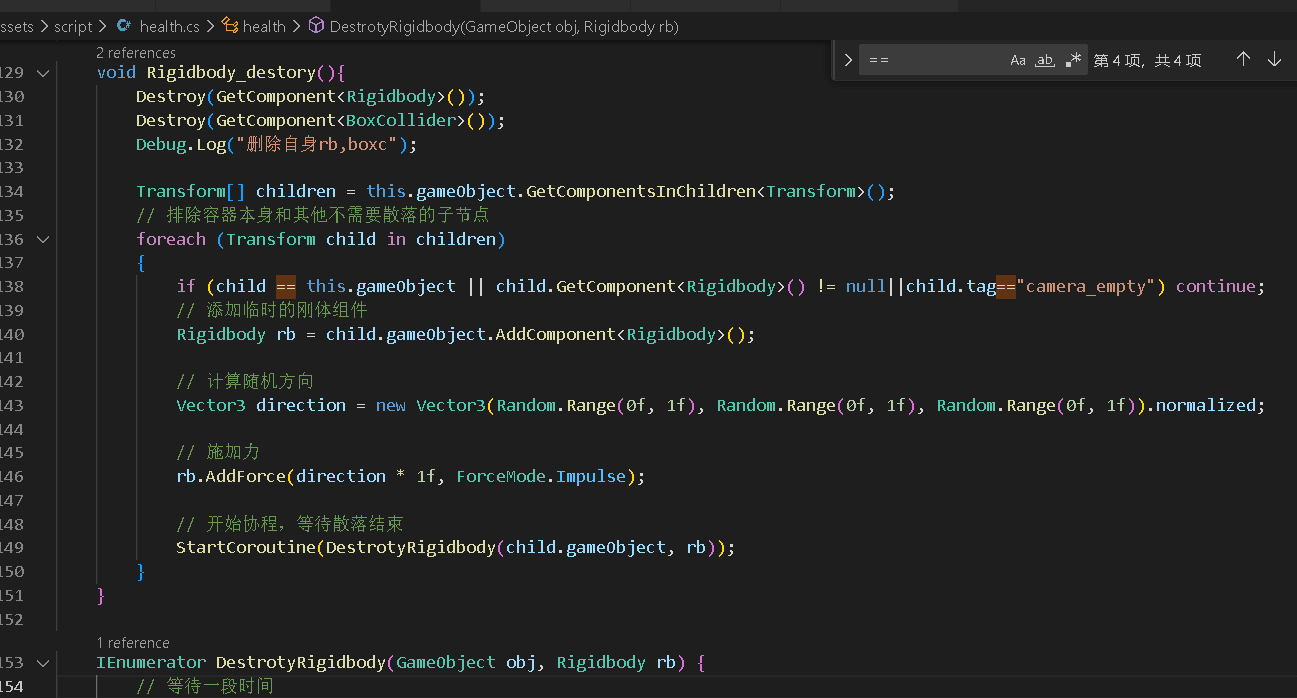Show the "2 references" CodeLens link
The width and height of the screenshot is (1297, 698).
click(136, 52)
